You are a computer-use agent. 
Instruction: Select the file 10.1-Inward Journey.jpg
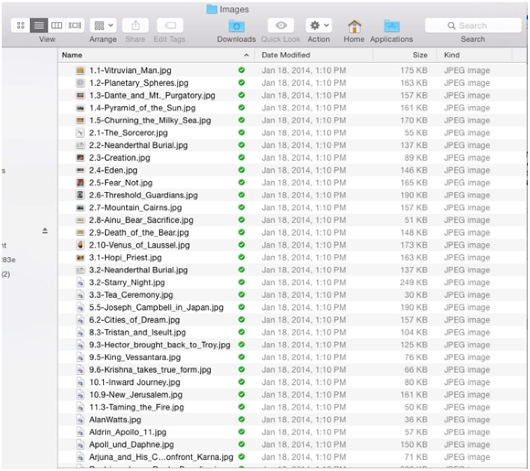[x=135, y=382]
